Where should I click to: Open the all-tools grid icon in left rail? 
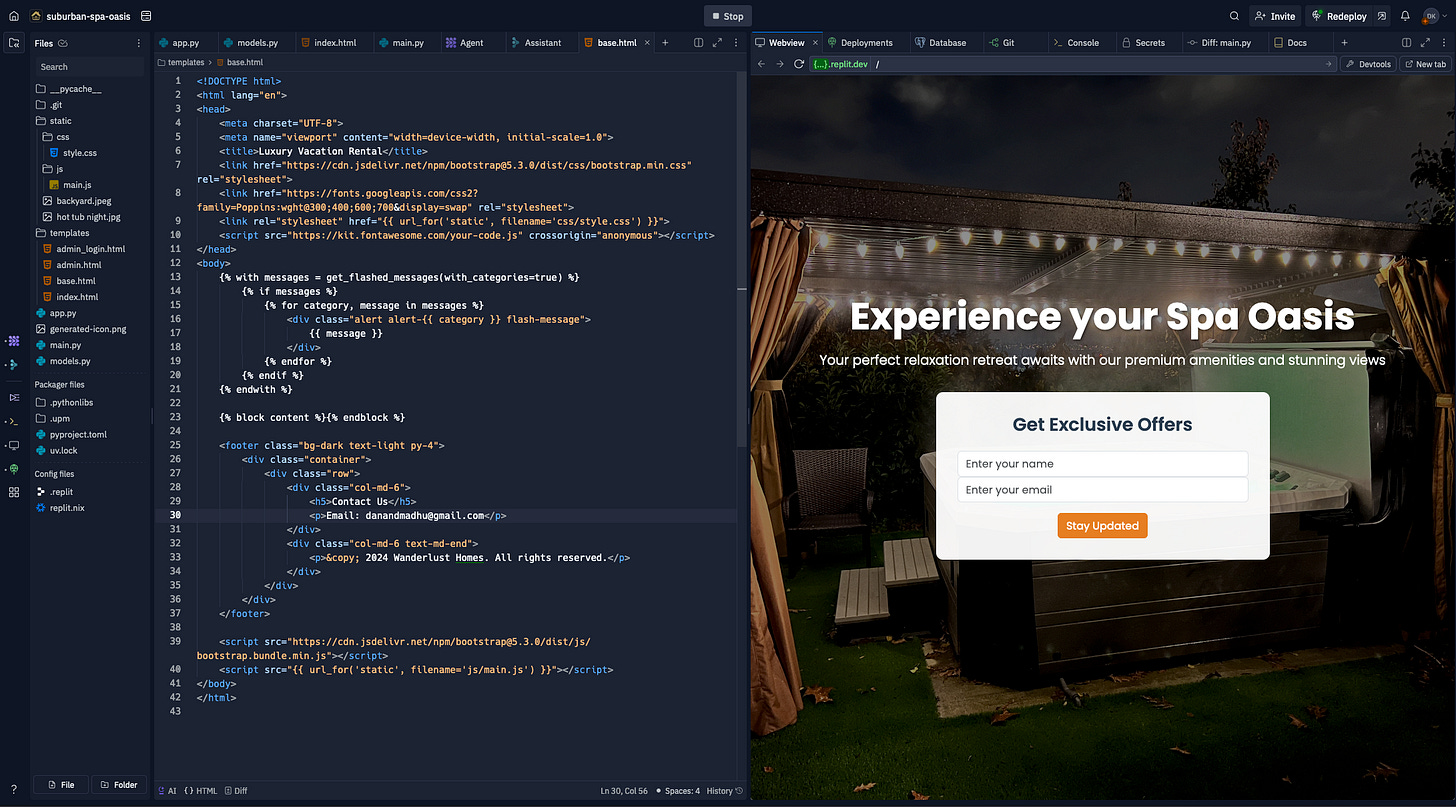(x=14, y=492)
